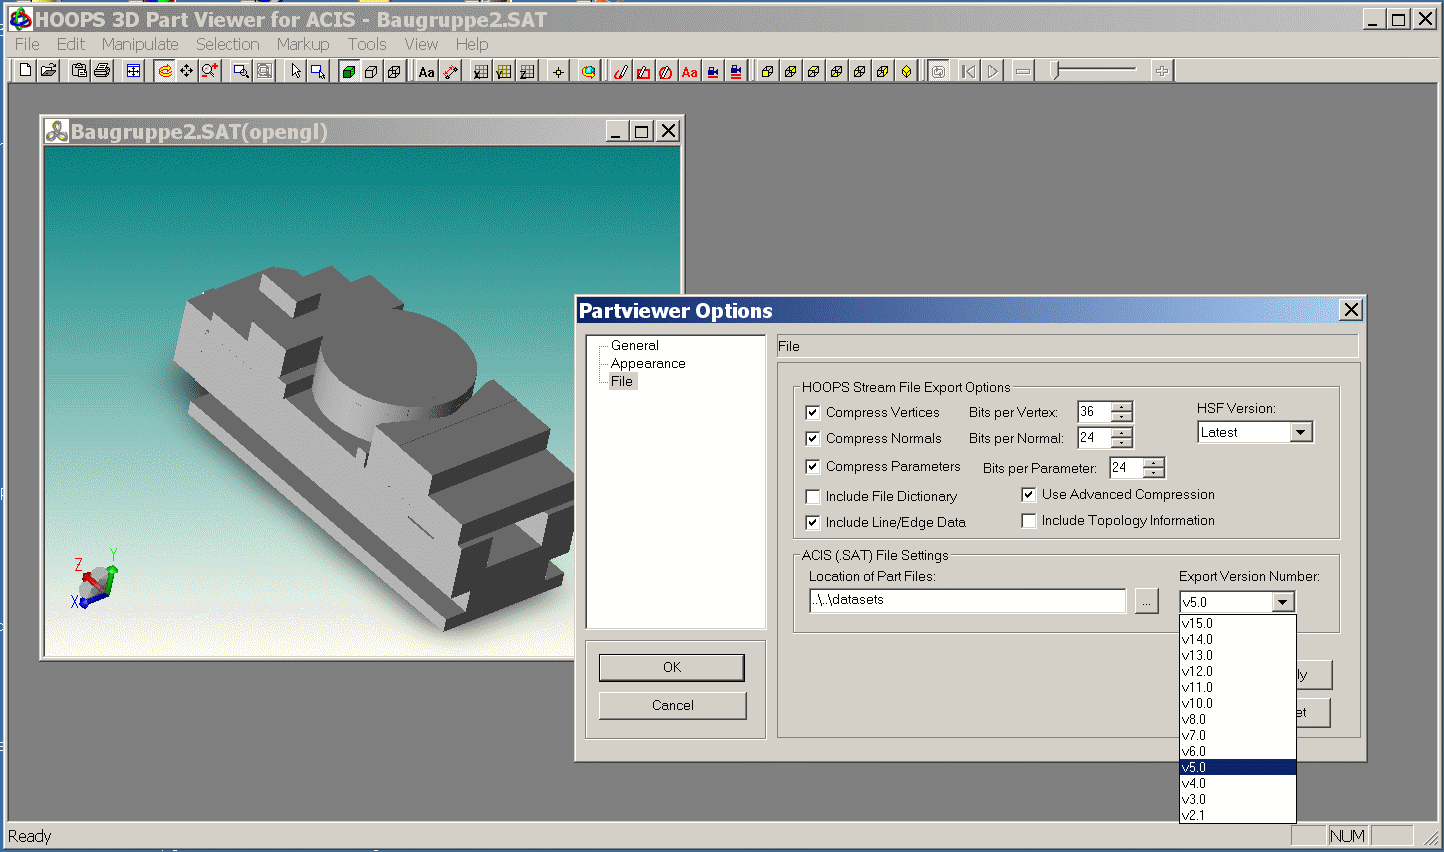This screenshot has height=852, width=1444.
Task: Increase Bits per Vertex with up arrow
Action: tap(1122, 406)
